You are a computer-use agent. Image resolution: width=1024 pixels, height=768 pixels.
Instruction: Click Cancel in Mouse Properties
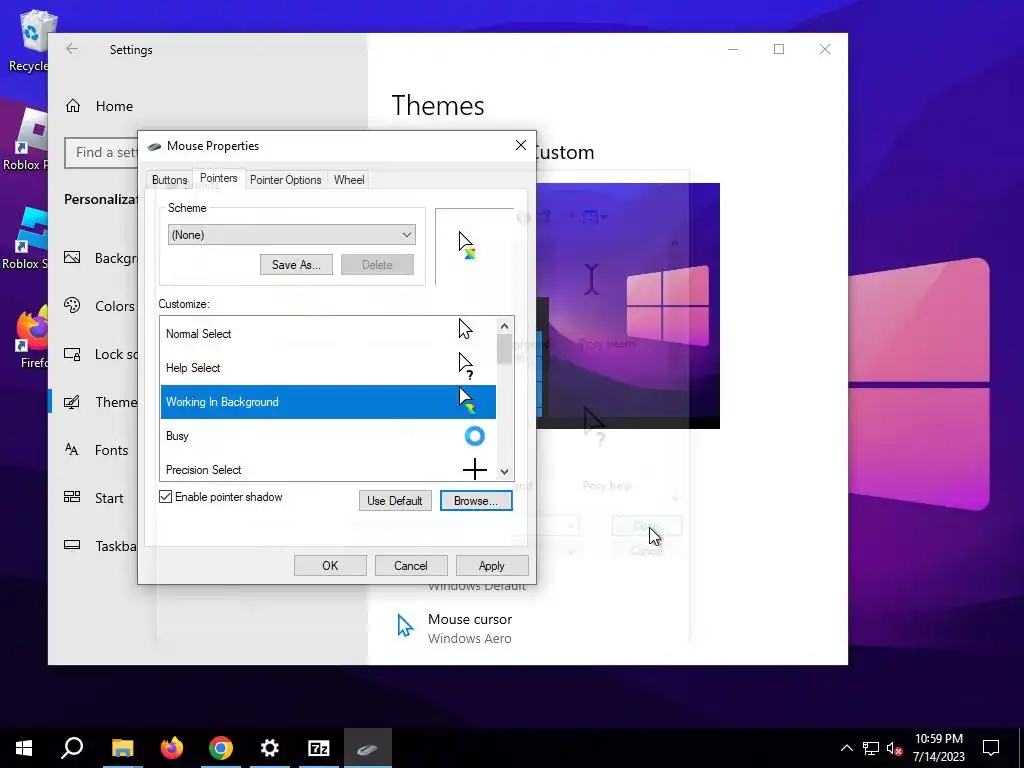click(411, 566)
